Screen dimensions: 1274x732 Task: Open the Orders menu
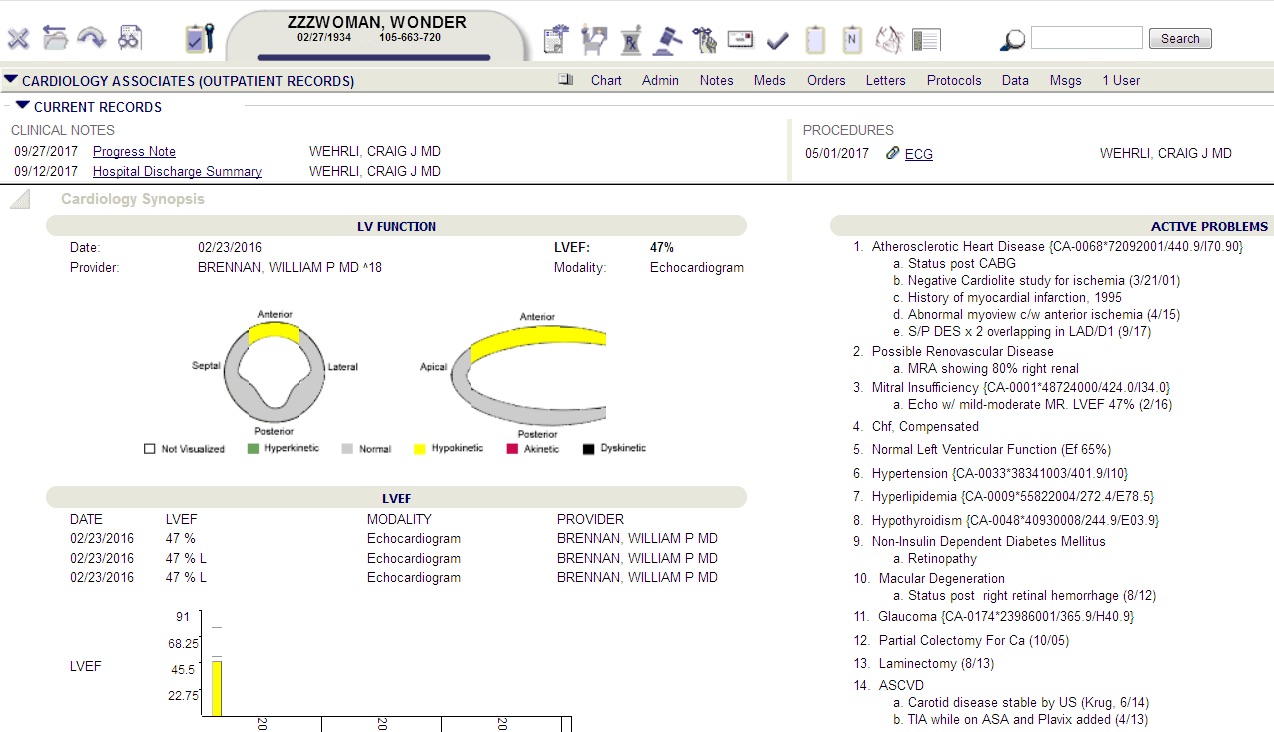click(x=826, y=80)
